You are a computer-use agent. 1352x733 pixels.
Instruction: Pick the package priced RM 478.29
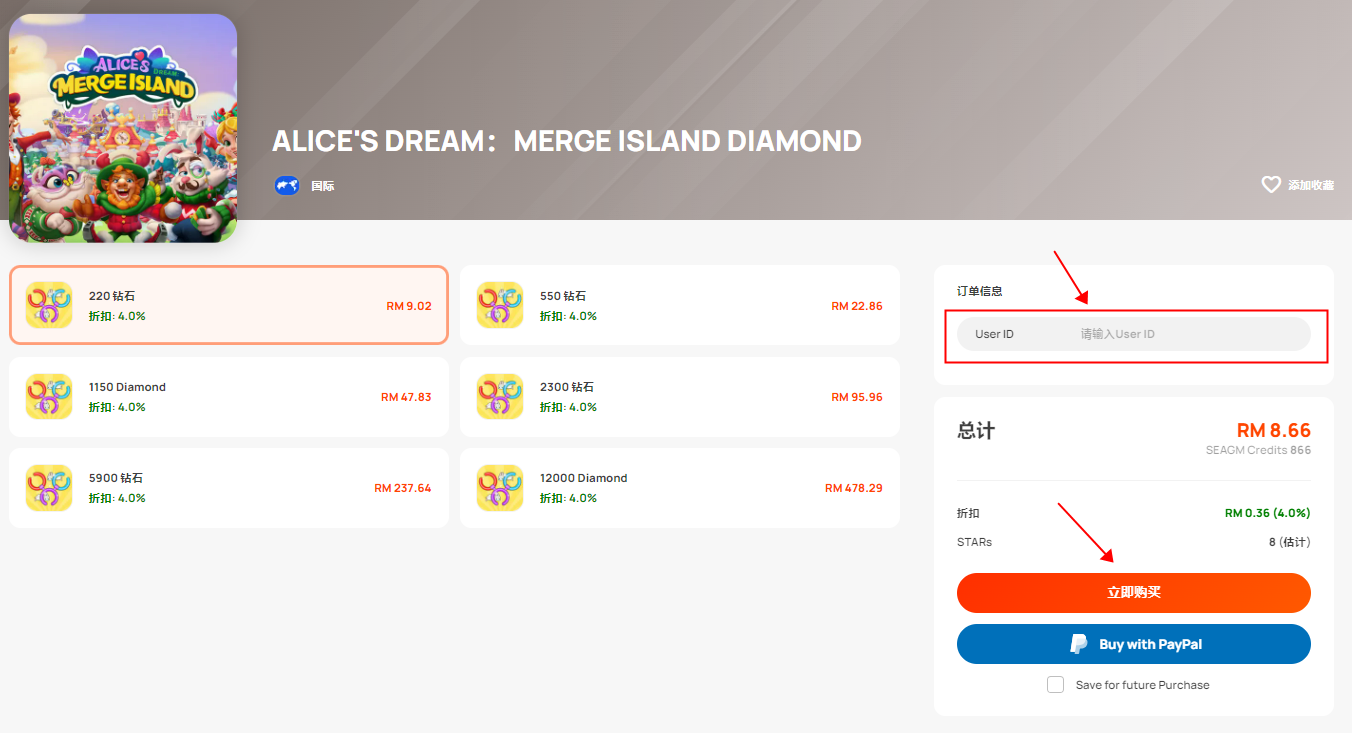tap(680, 487)
